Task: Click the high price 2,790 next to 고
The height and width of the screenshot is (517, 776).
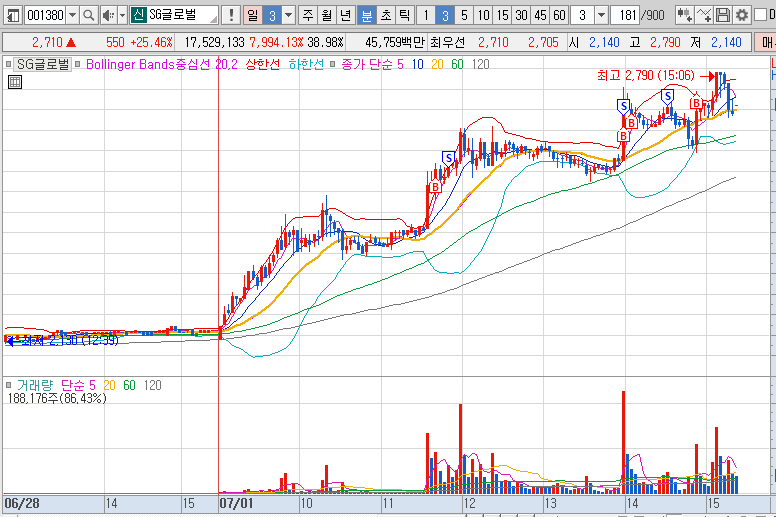Action: click(x=666, y=43)
